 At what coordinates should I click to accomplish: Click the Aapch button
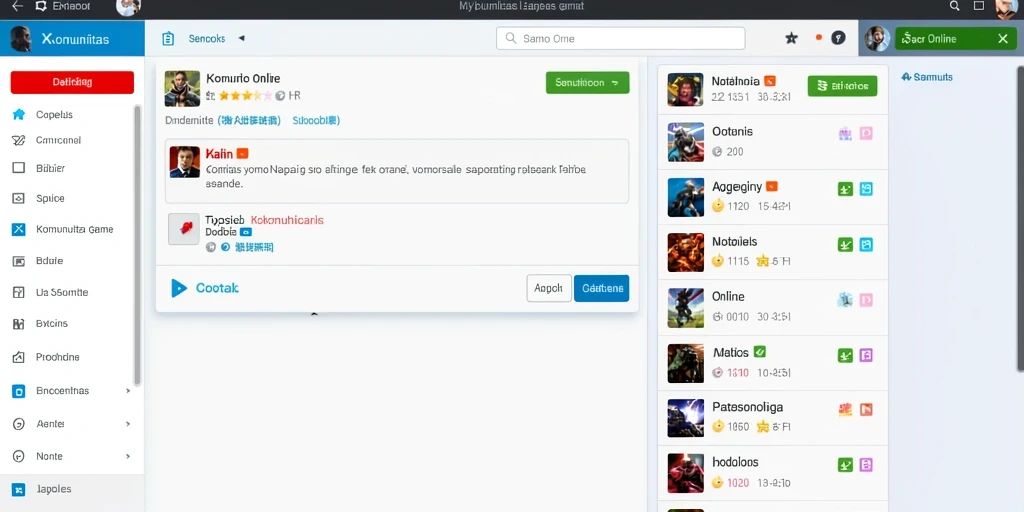pos(549,288)
